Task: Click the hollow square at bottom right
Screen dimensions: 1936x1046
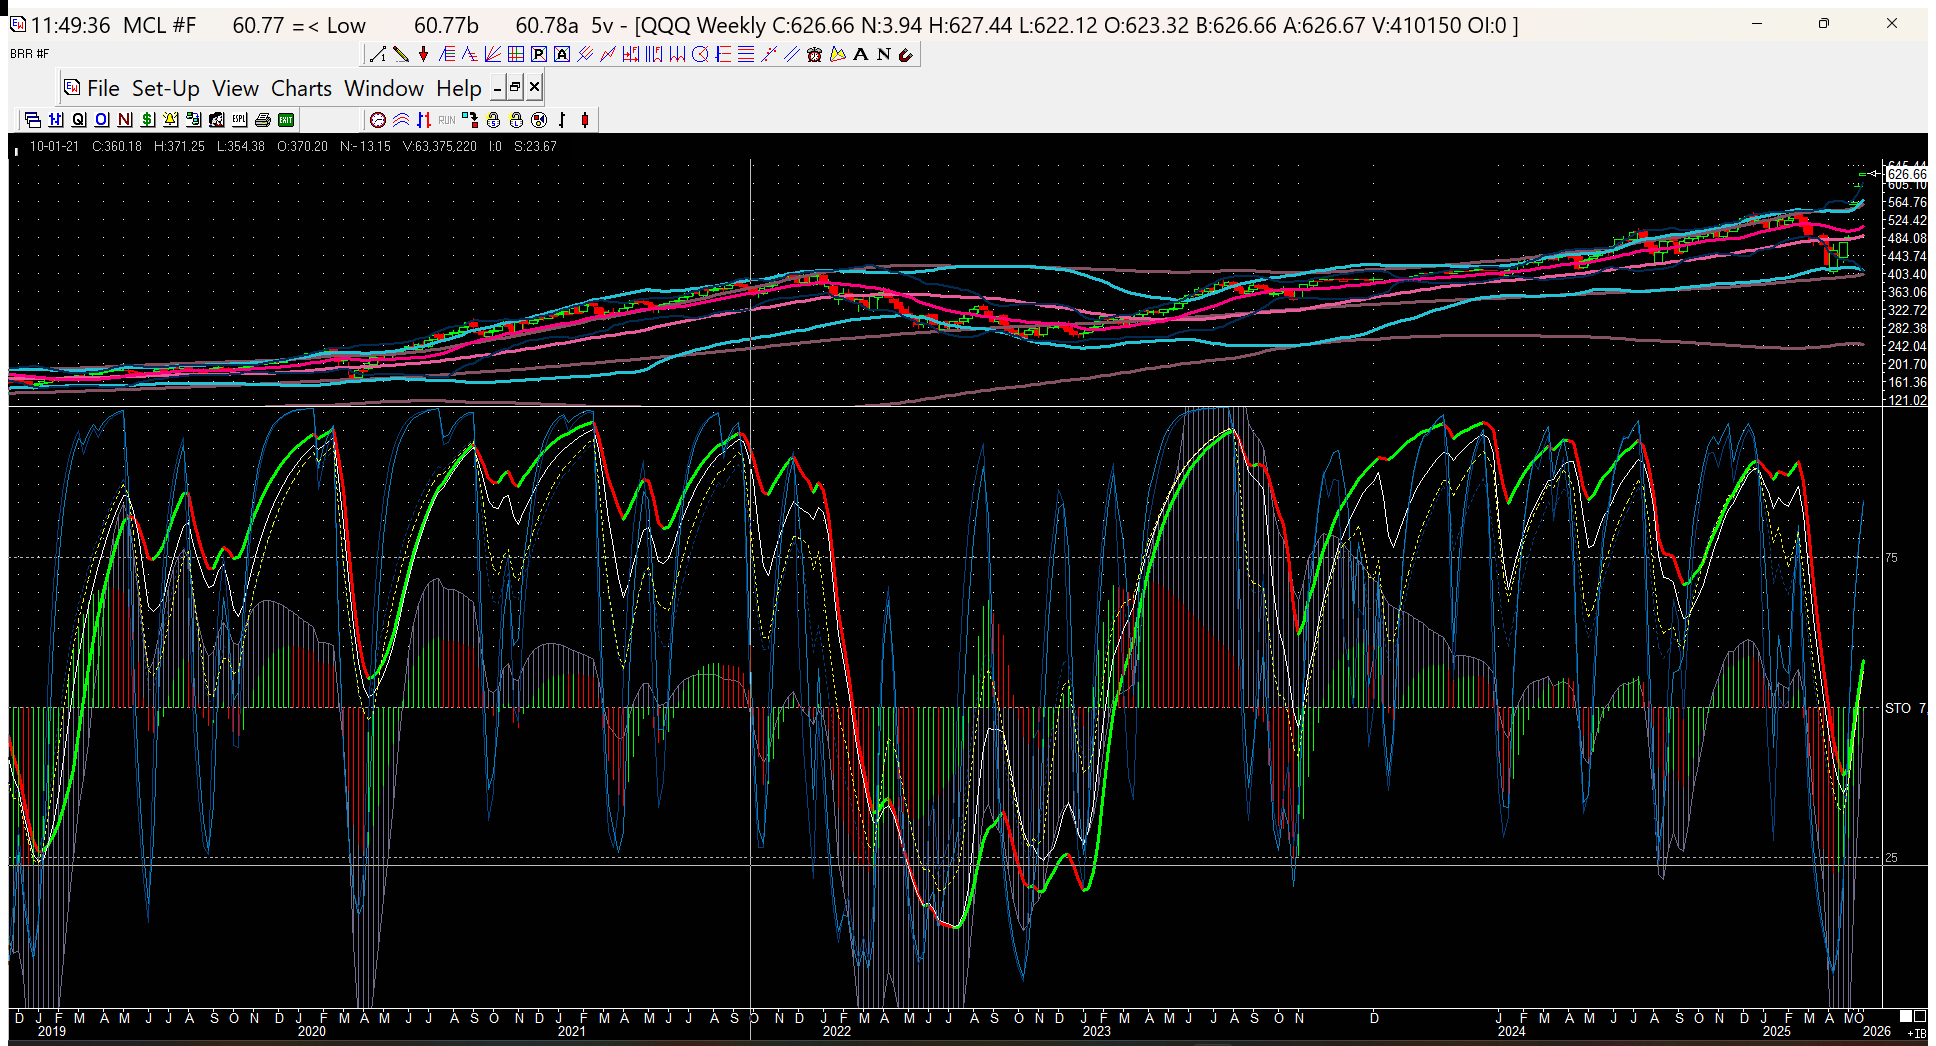Action: [1920, 1017]
